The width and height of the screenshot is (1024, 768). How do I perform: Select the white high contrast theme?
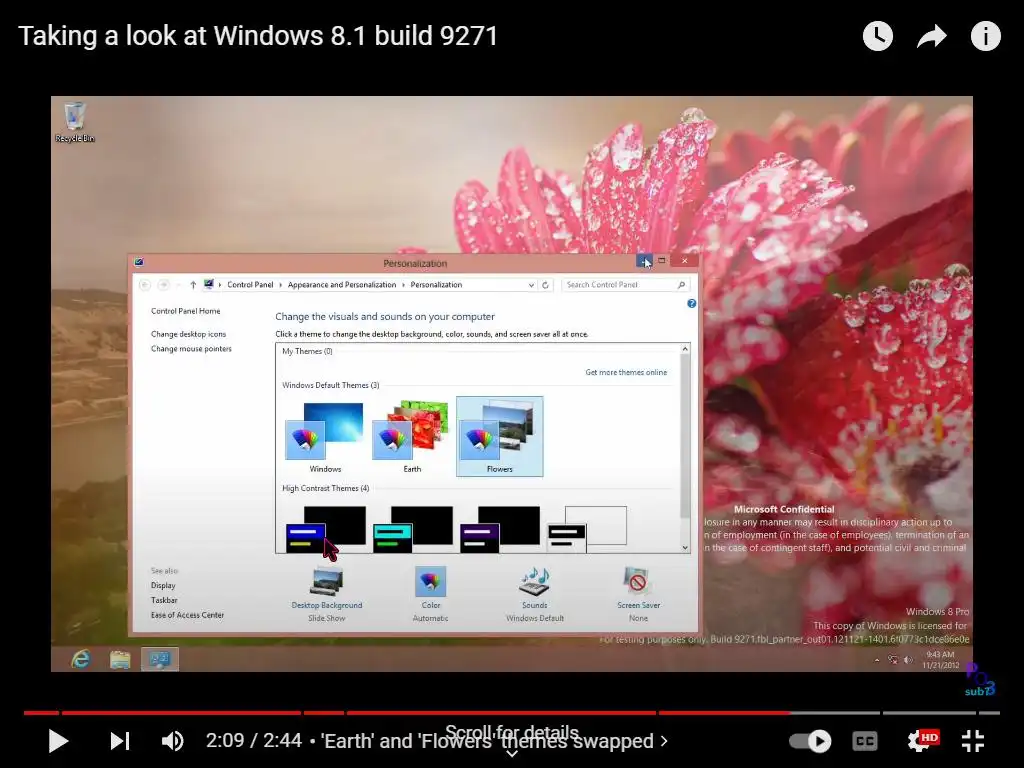coord(586,529)
